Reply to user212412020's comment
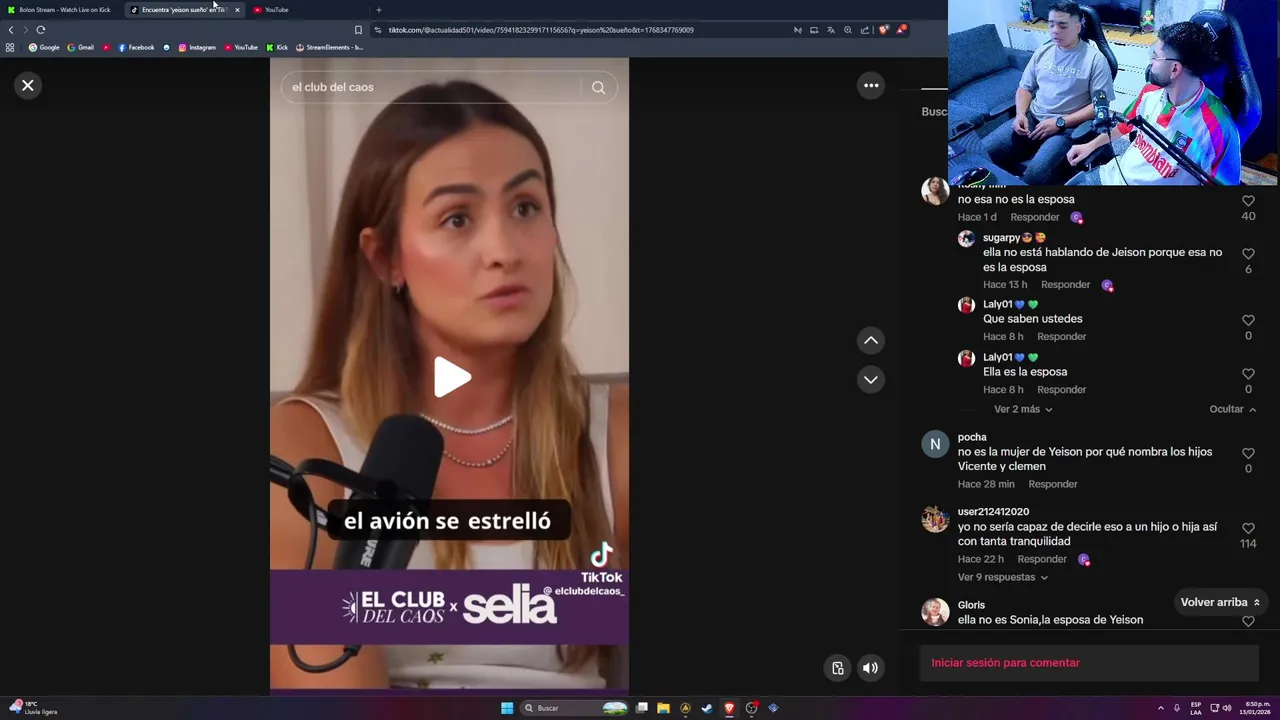The width and height of the screenshot is (1280, 720). [x=1042, y=559]
